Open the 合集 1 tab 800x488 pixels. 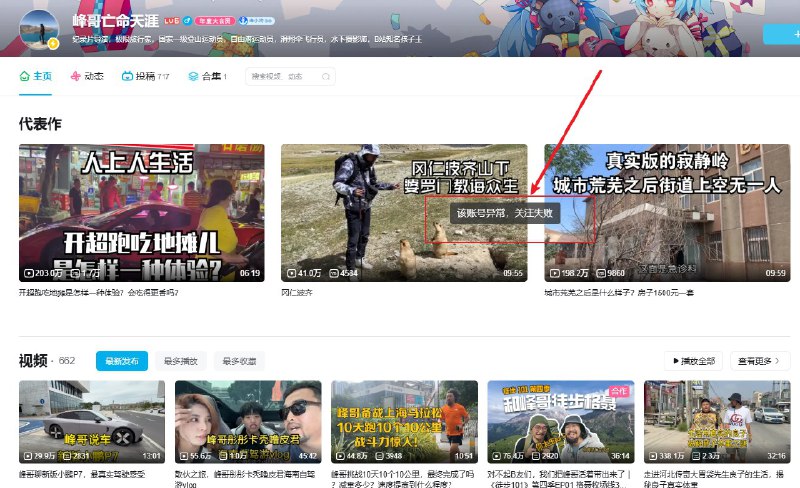point(208,76)
